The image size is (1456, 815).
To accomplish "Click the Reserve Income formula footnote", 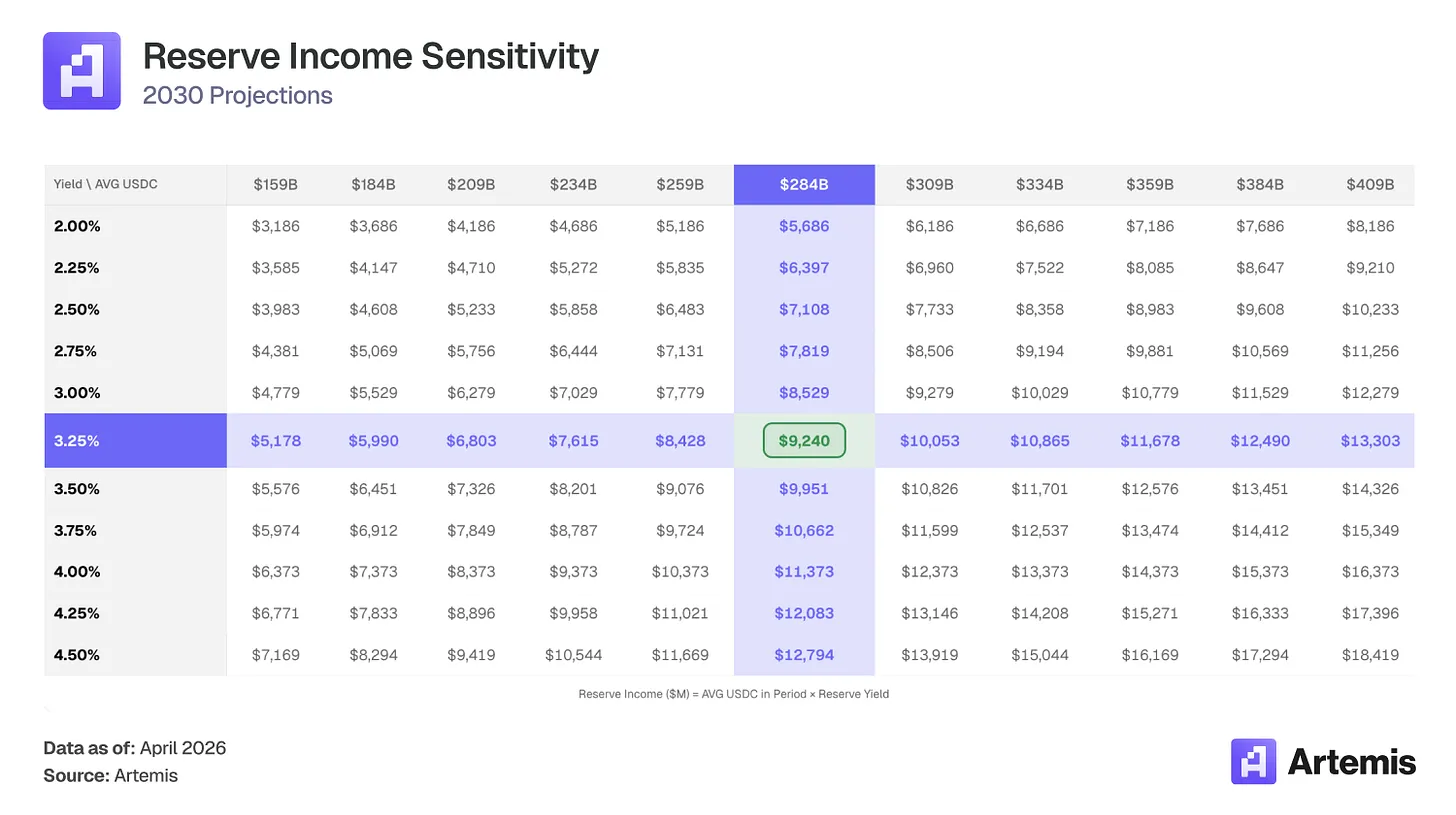I will pos(733,694).
